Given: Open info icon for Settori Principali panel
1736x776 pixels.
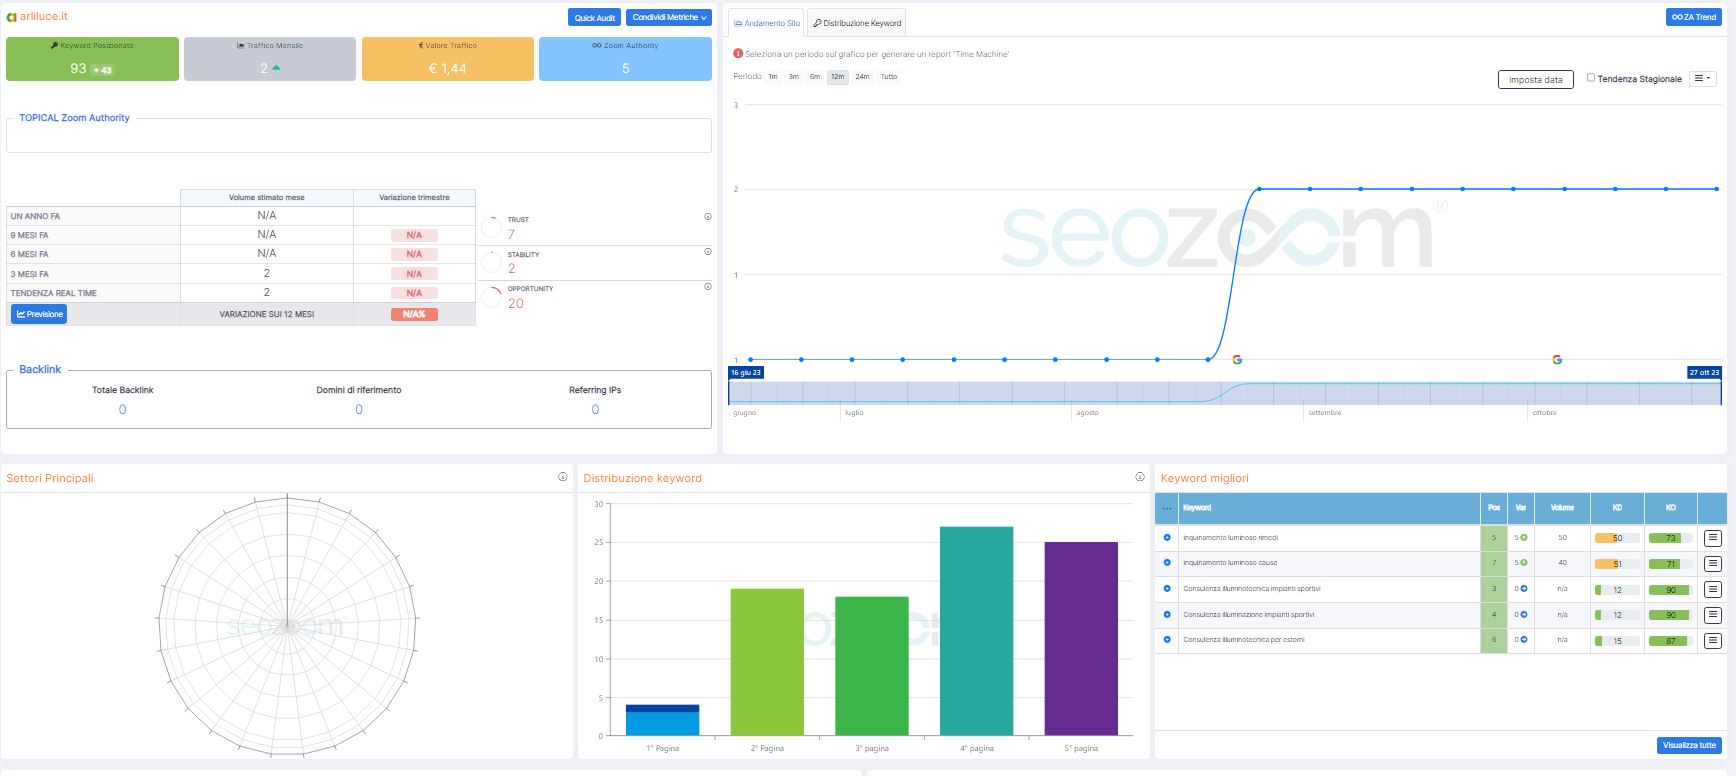Looking at the screenshot, I should pyautogui.click(x=563, y=477).
